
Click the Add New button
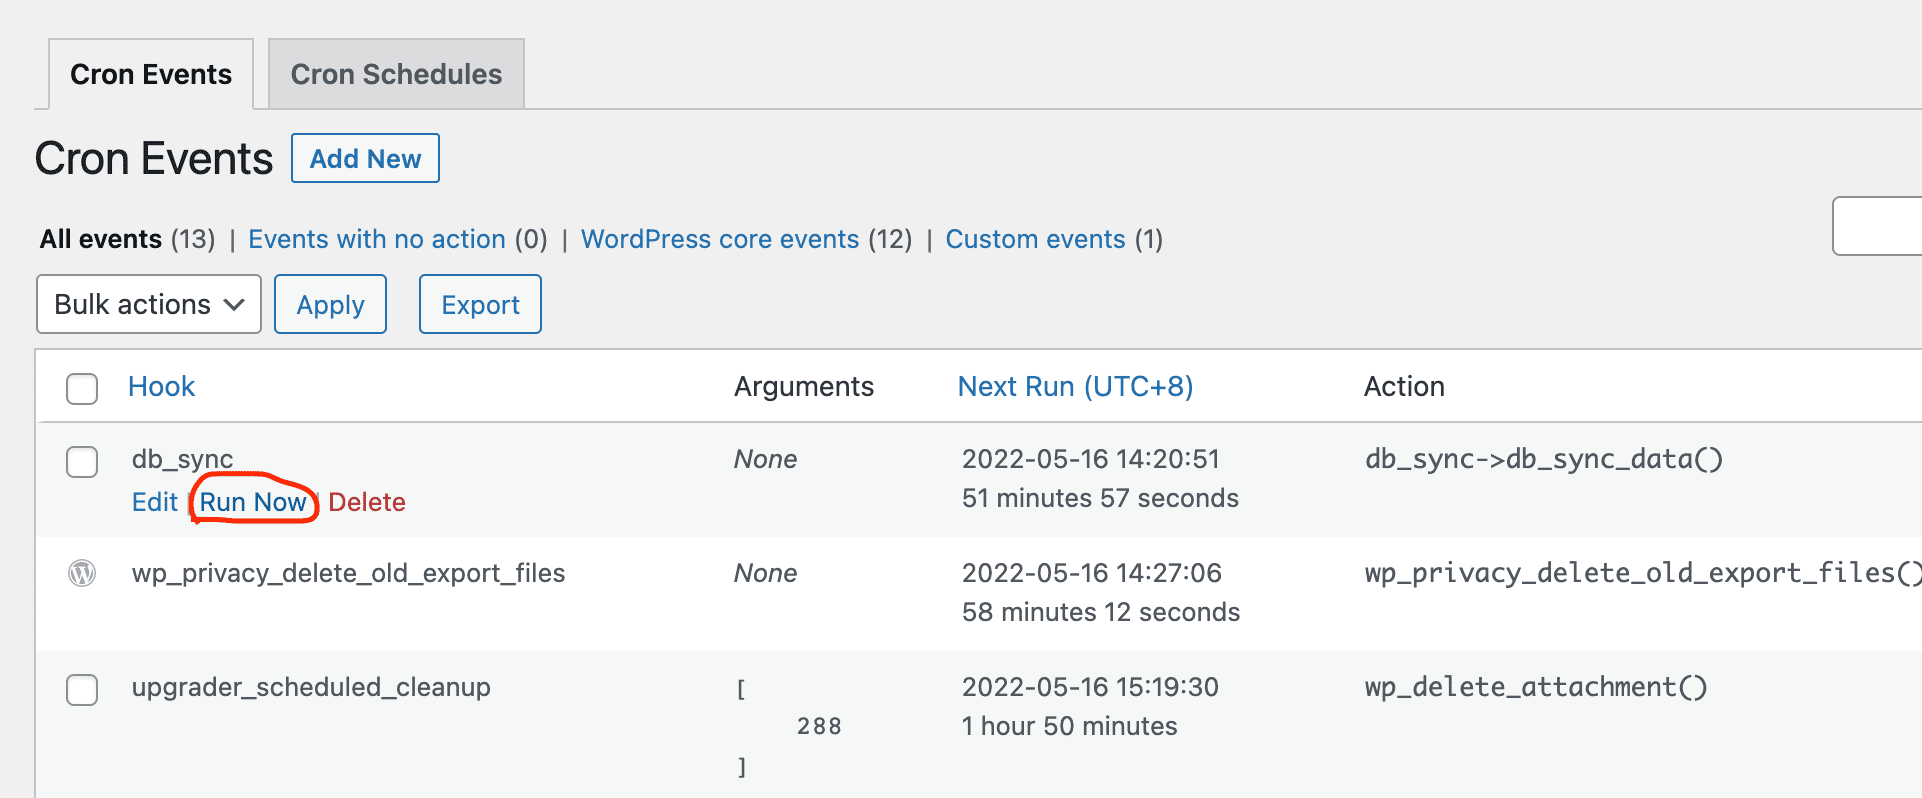(x=365, y=158)
